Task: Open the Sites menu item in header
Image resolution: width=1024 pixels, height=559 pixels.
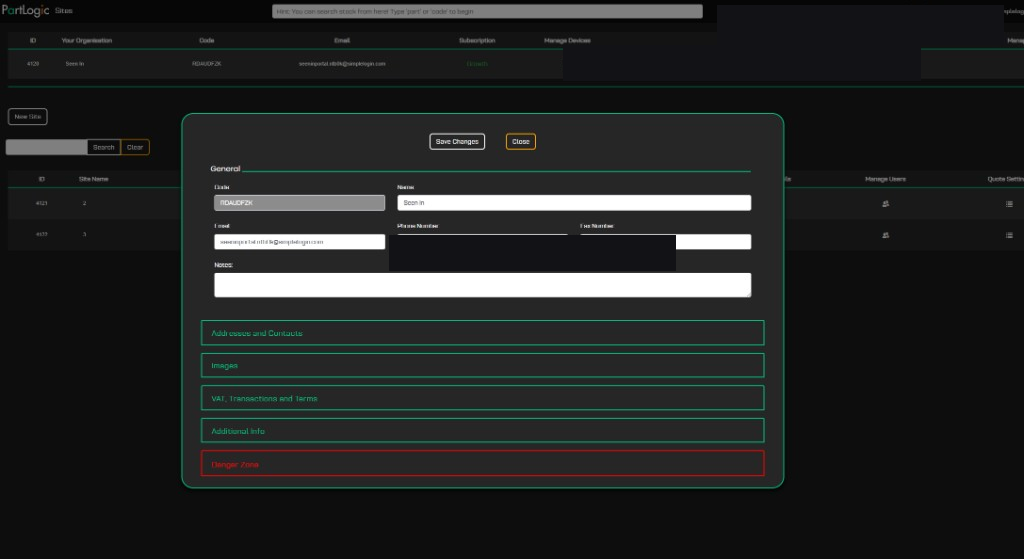Action: tap(63, 11)
